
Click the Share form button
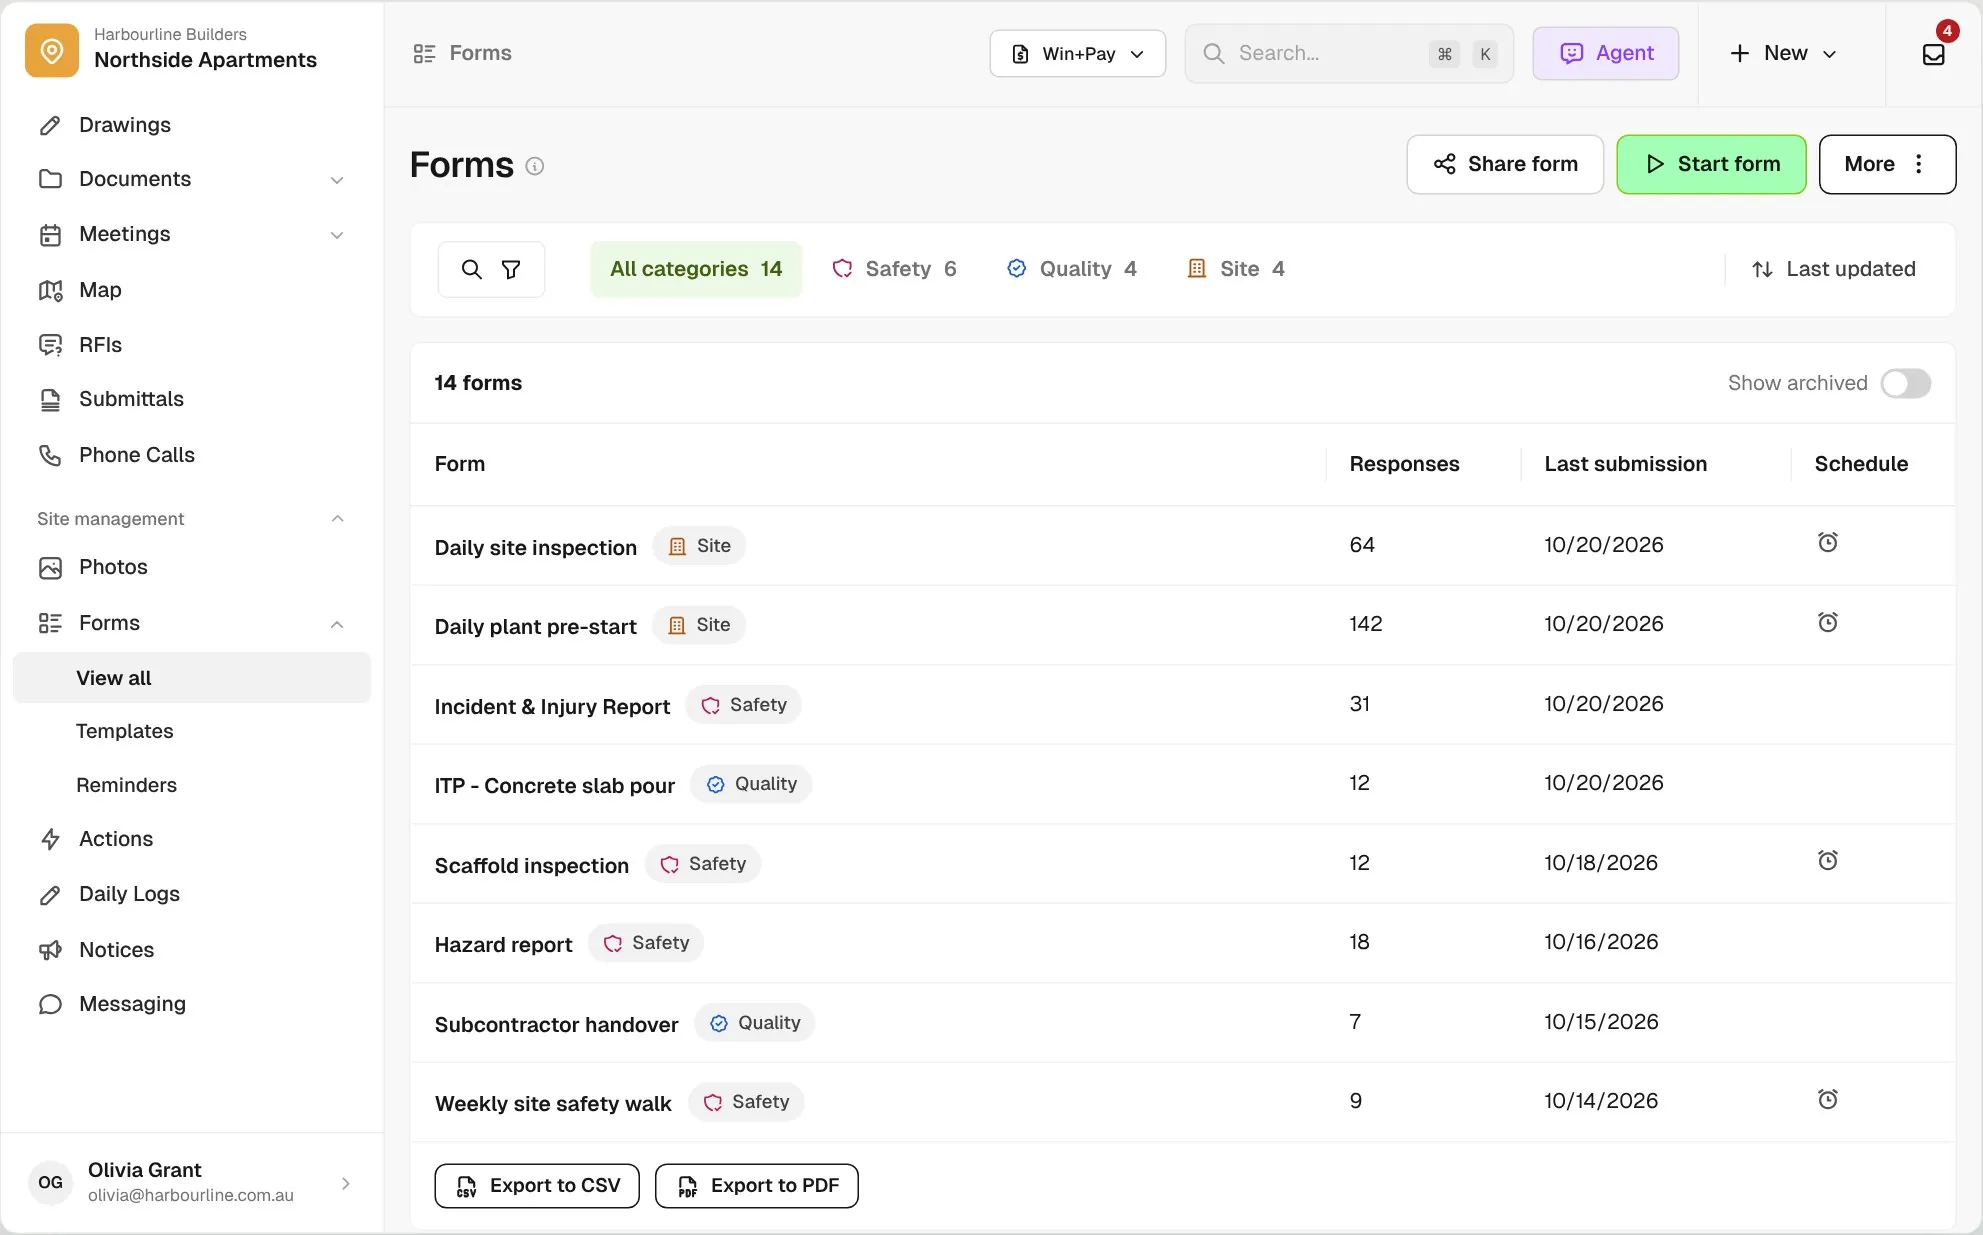coord(1505,164)
